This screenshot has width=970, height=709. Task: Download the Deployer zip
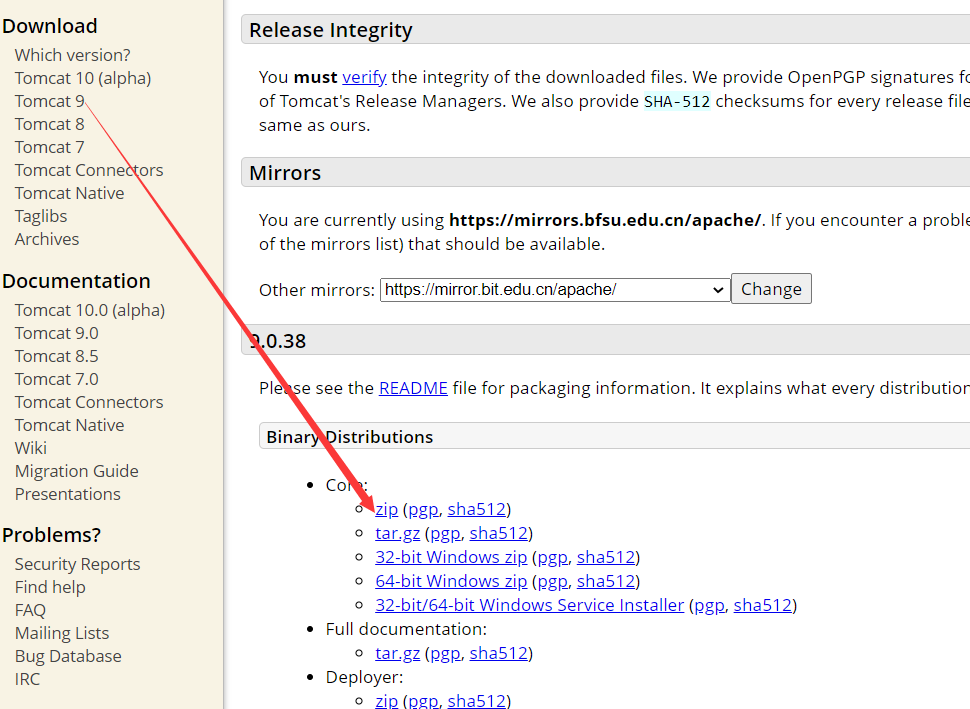(387, 701)
